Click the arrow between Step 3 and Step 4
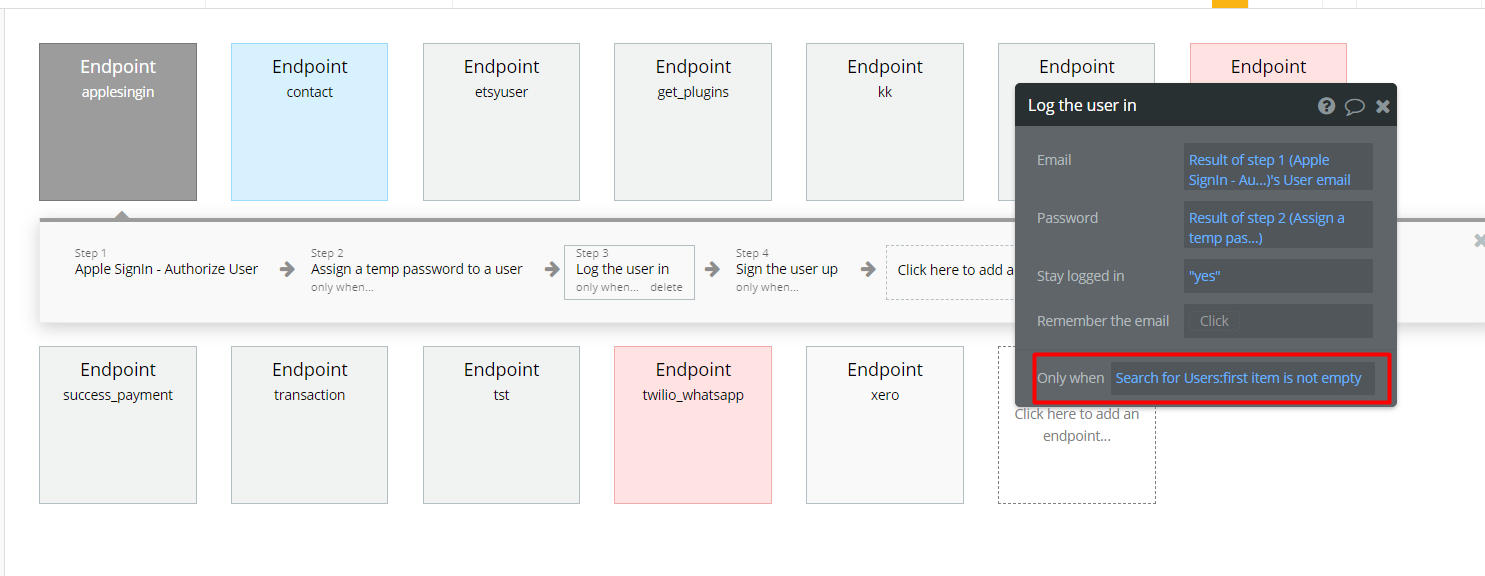 (712, 269)
